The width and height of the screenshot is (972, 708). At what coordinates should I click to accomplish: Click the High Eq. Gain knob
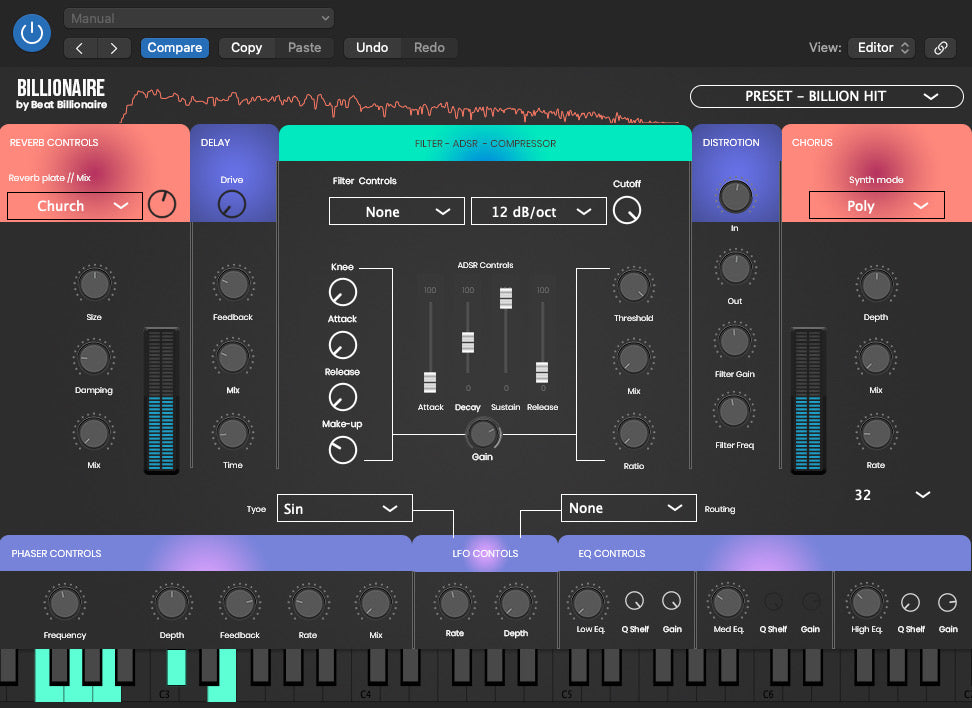[x=947, y=602]
